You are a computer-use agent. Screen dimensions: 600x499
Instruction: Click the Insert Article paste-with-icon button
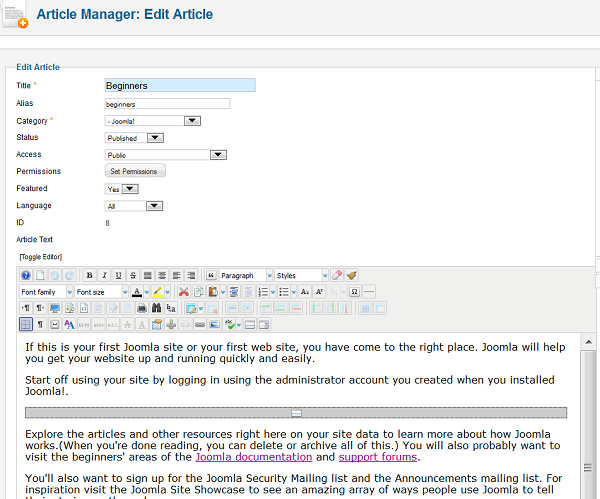point(157,325)
